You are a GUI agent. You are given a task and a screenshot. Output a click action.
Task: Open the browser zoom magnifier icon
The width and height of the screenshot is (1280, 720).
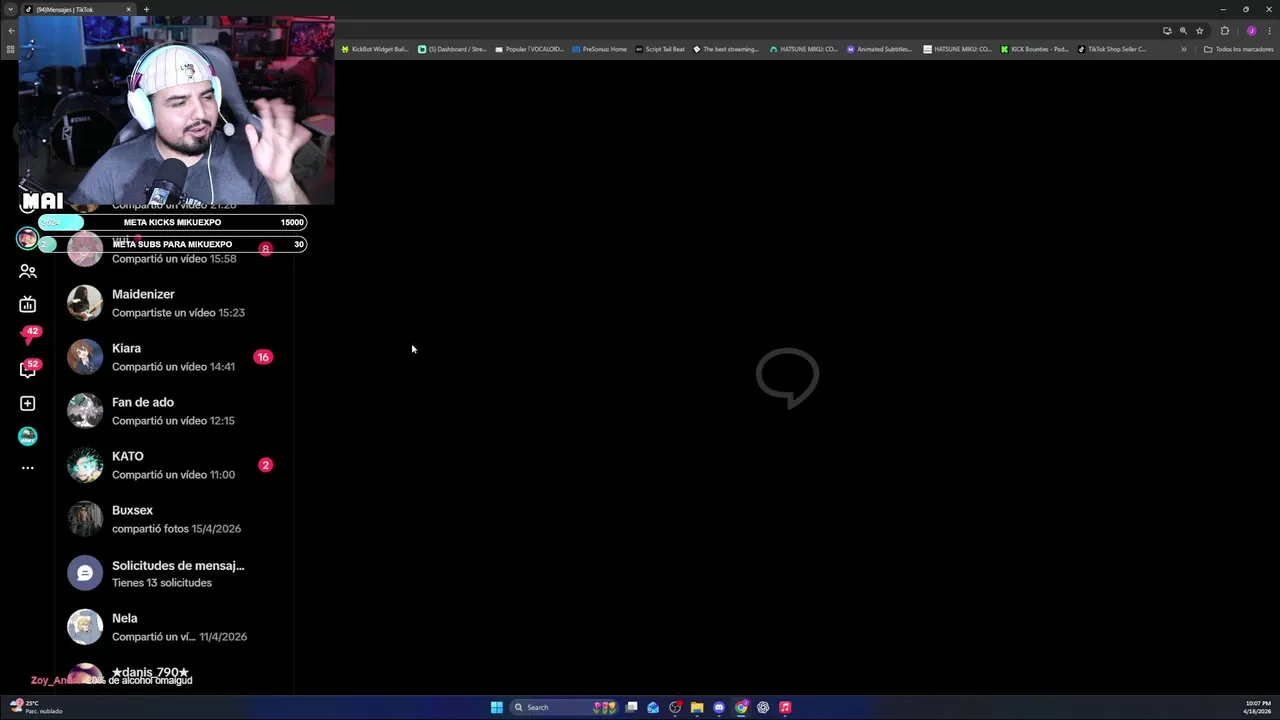point(1183,31)
